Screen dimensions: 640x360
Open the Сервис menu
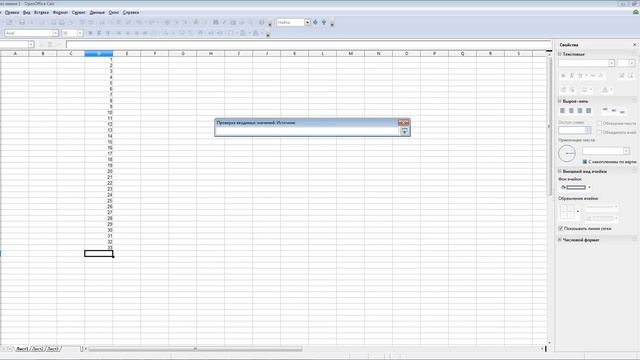pos(78,13)
